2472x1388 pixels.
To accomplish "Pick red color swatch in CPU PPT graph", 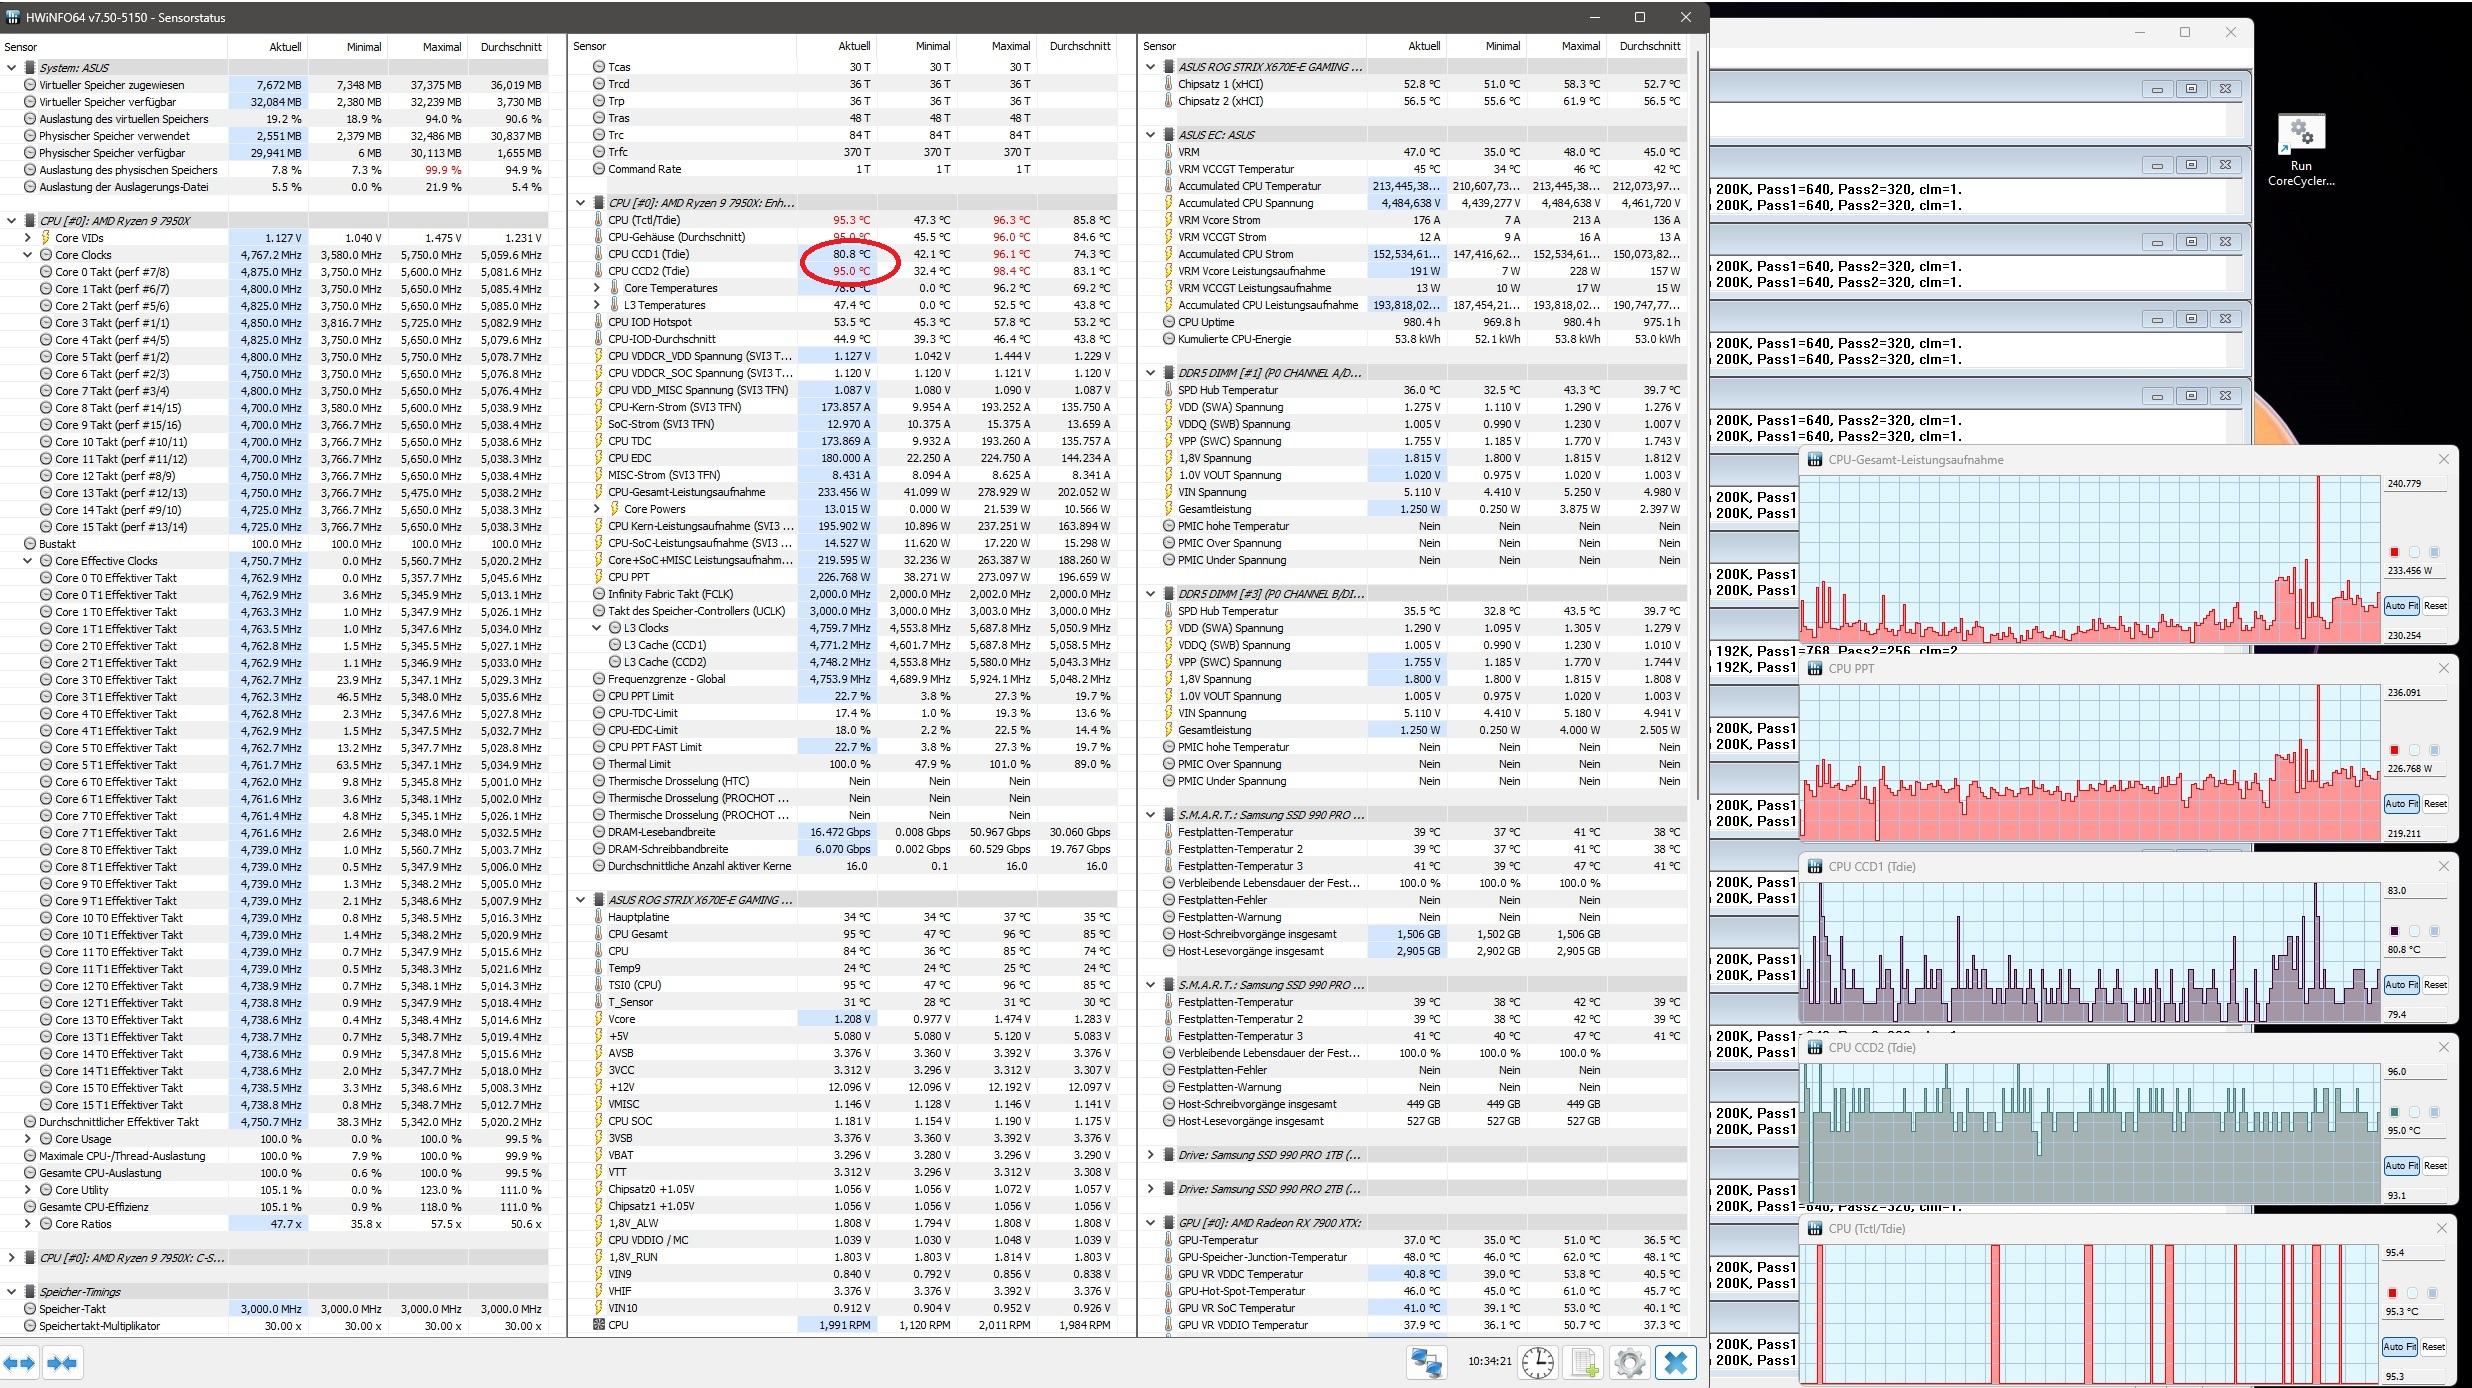I will tap(2395, 750).
